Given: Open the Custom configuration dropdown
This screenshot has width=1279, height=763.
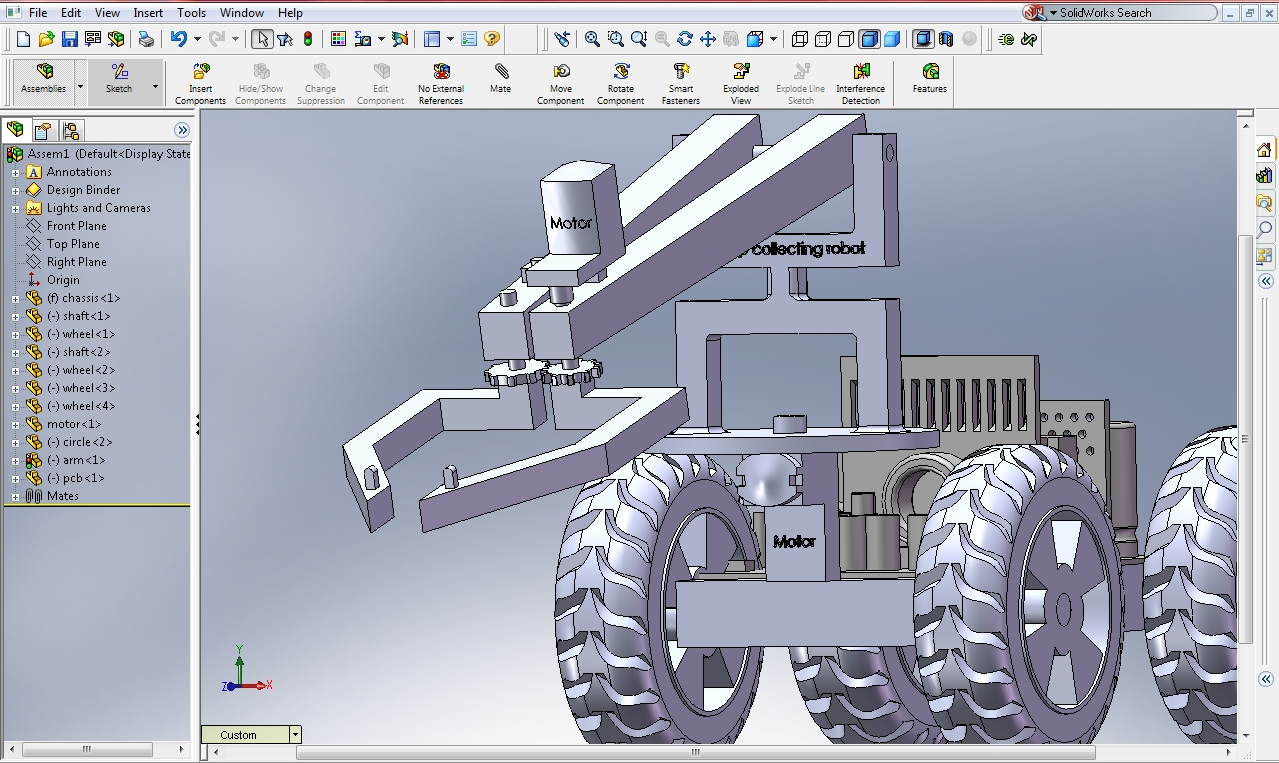Looking at the screenshot, I should tap(295, 734).
